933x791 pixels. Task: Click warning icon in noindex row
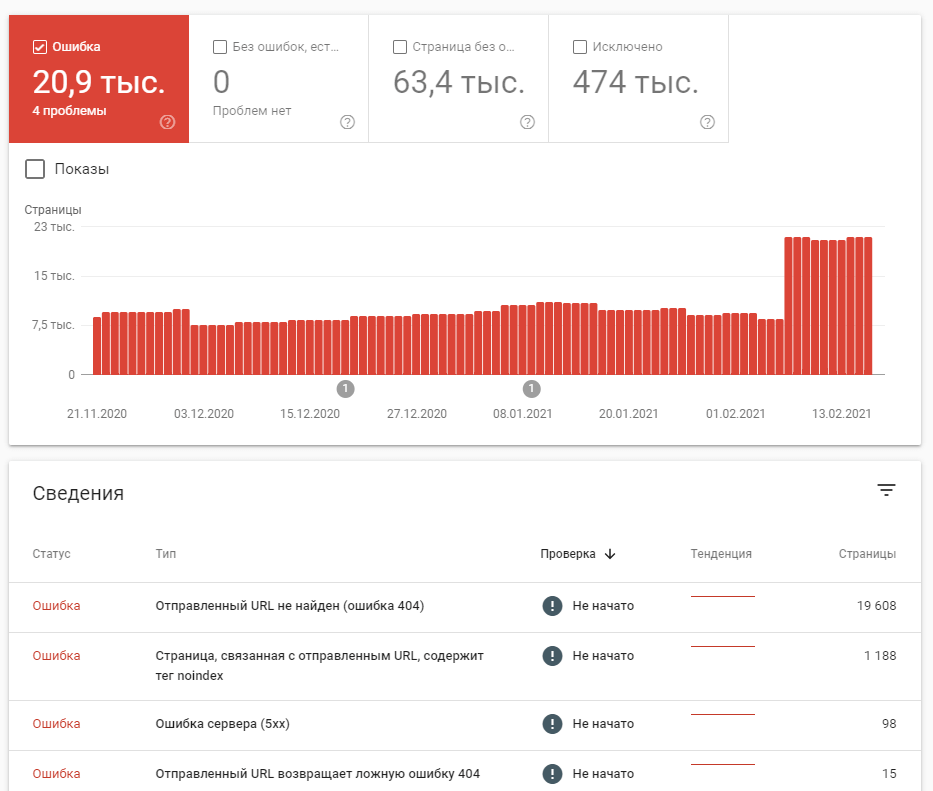(552, 656)
